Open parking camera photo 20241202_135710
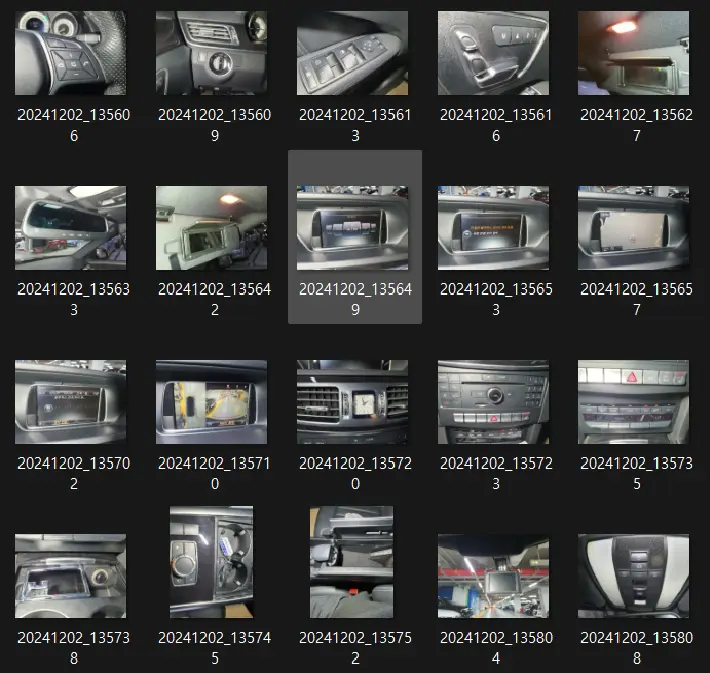 211,402
